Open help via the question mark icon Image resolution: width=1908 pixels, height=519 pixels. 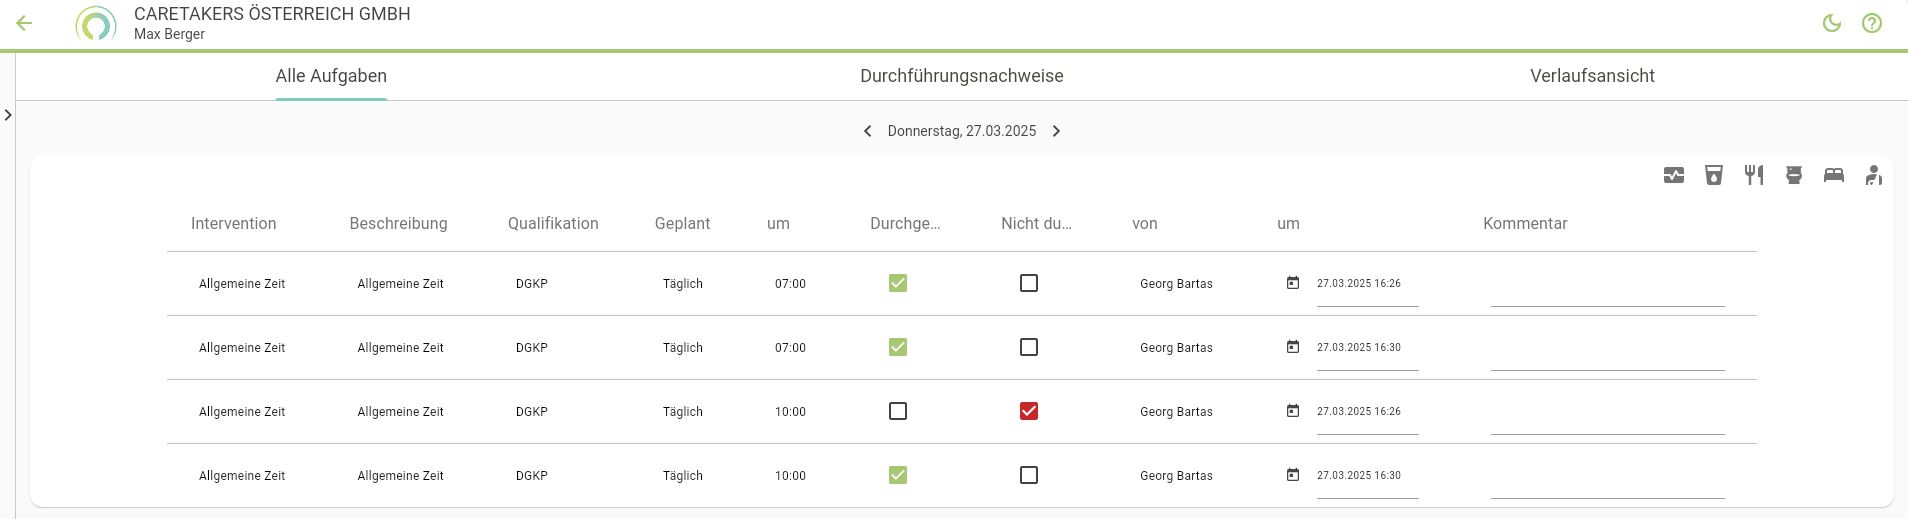(x=1872, y=23)
